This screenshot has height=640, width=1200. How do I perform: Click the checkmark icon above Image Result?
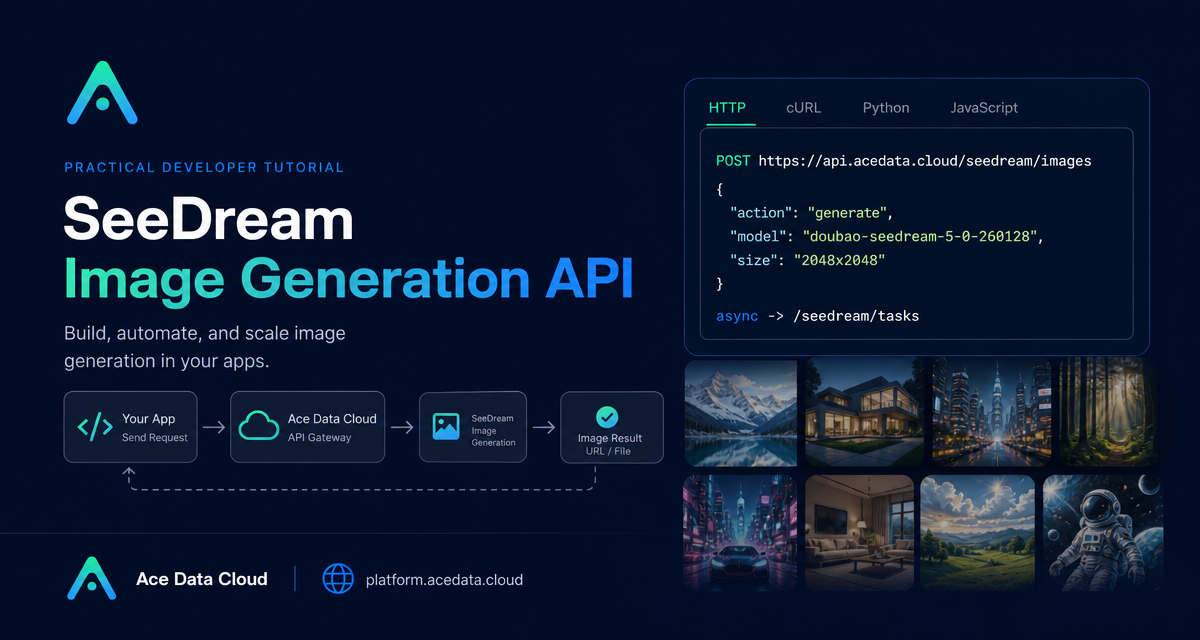(x=607, y=416)
